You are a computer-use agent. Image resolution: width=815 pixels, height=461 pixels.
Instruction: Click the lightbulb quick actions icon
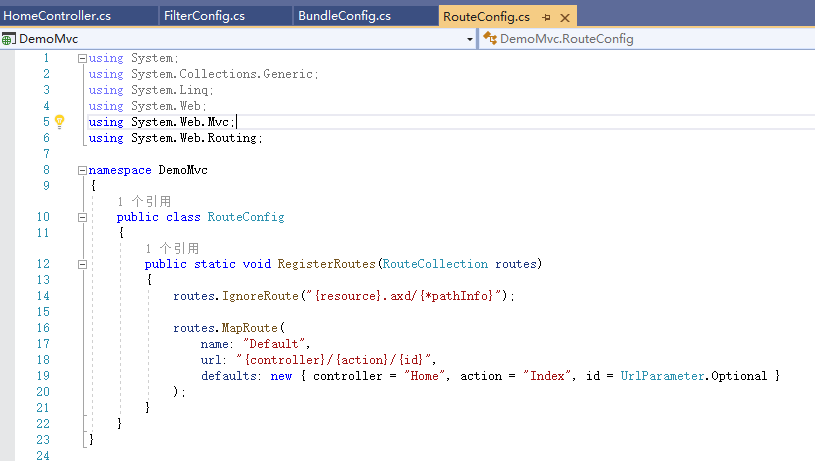[x=60, y=122]
